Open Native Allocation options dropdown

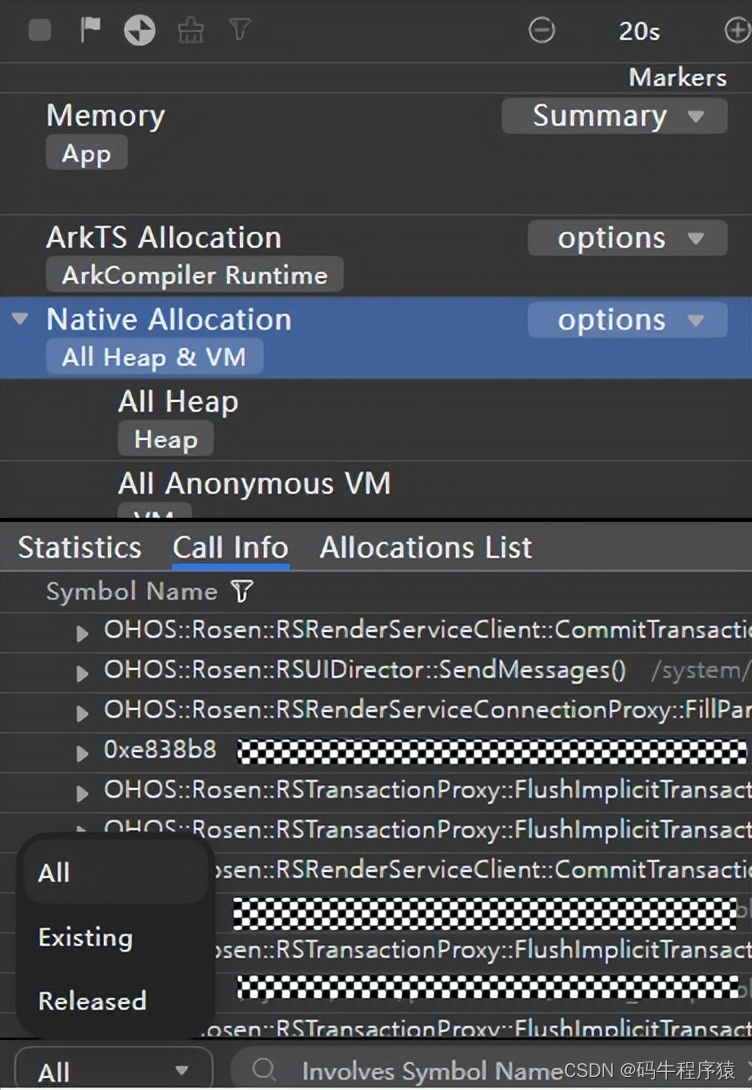pos(628,320)
